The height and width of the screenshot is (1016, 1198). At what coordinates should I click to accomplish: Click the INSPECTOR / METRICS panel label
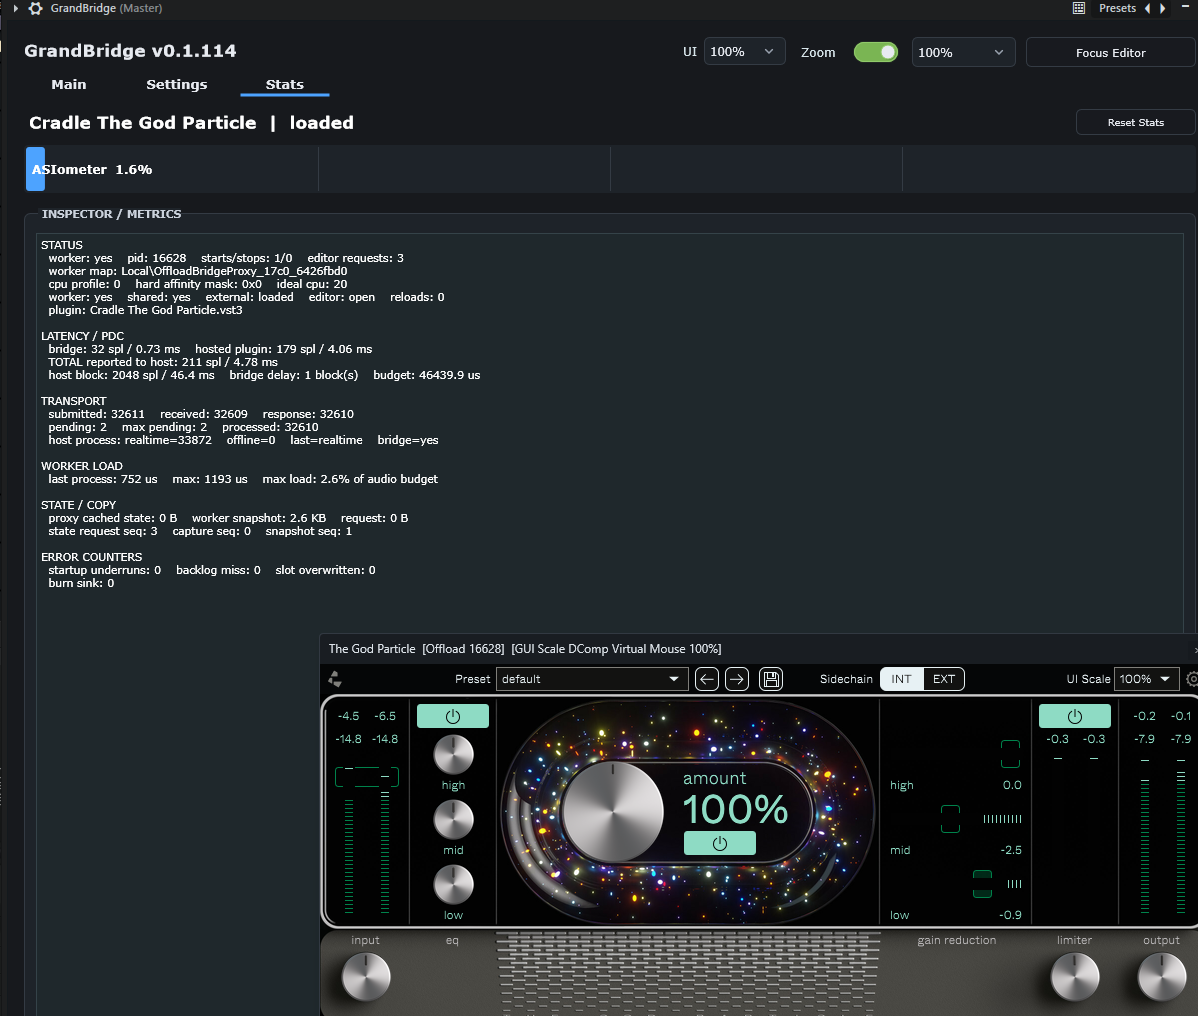(112, 214)
